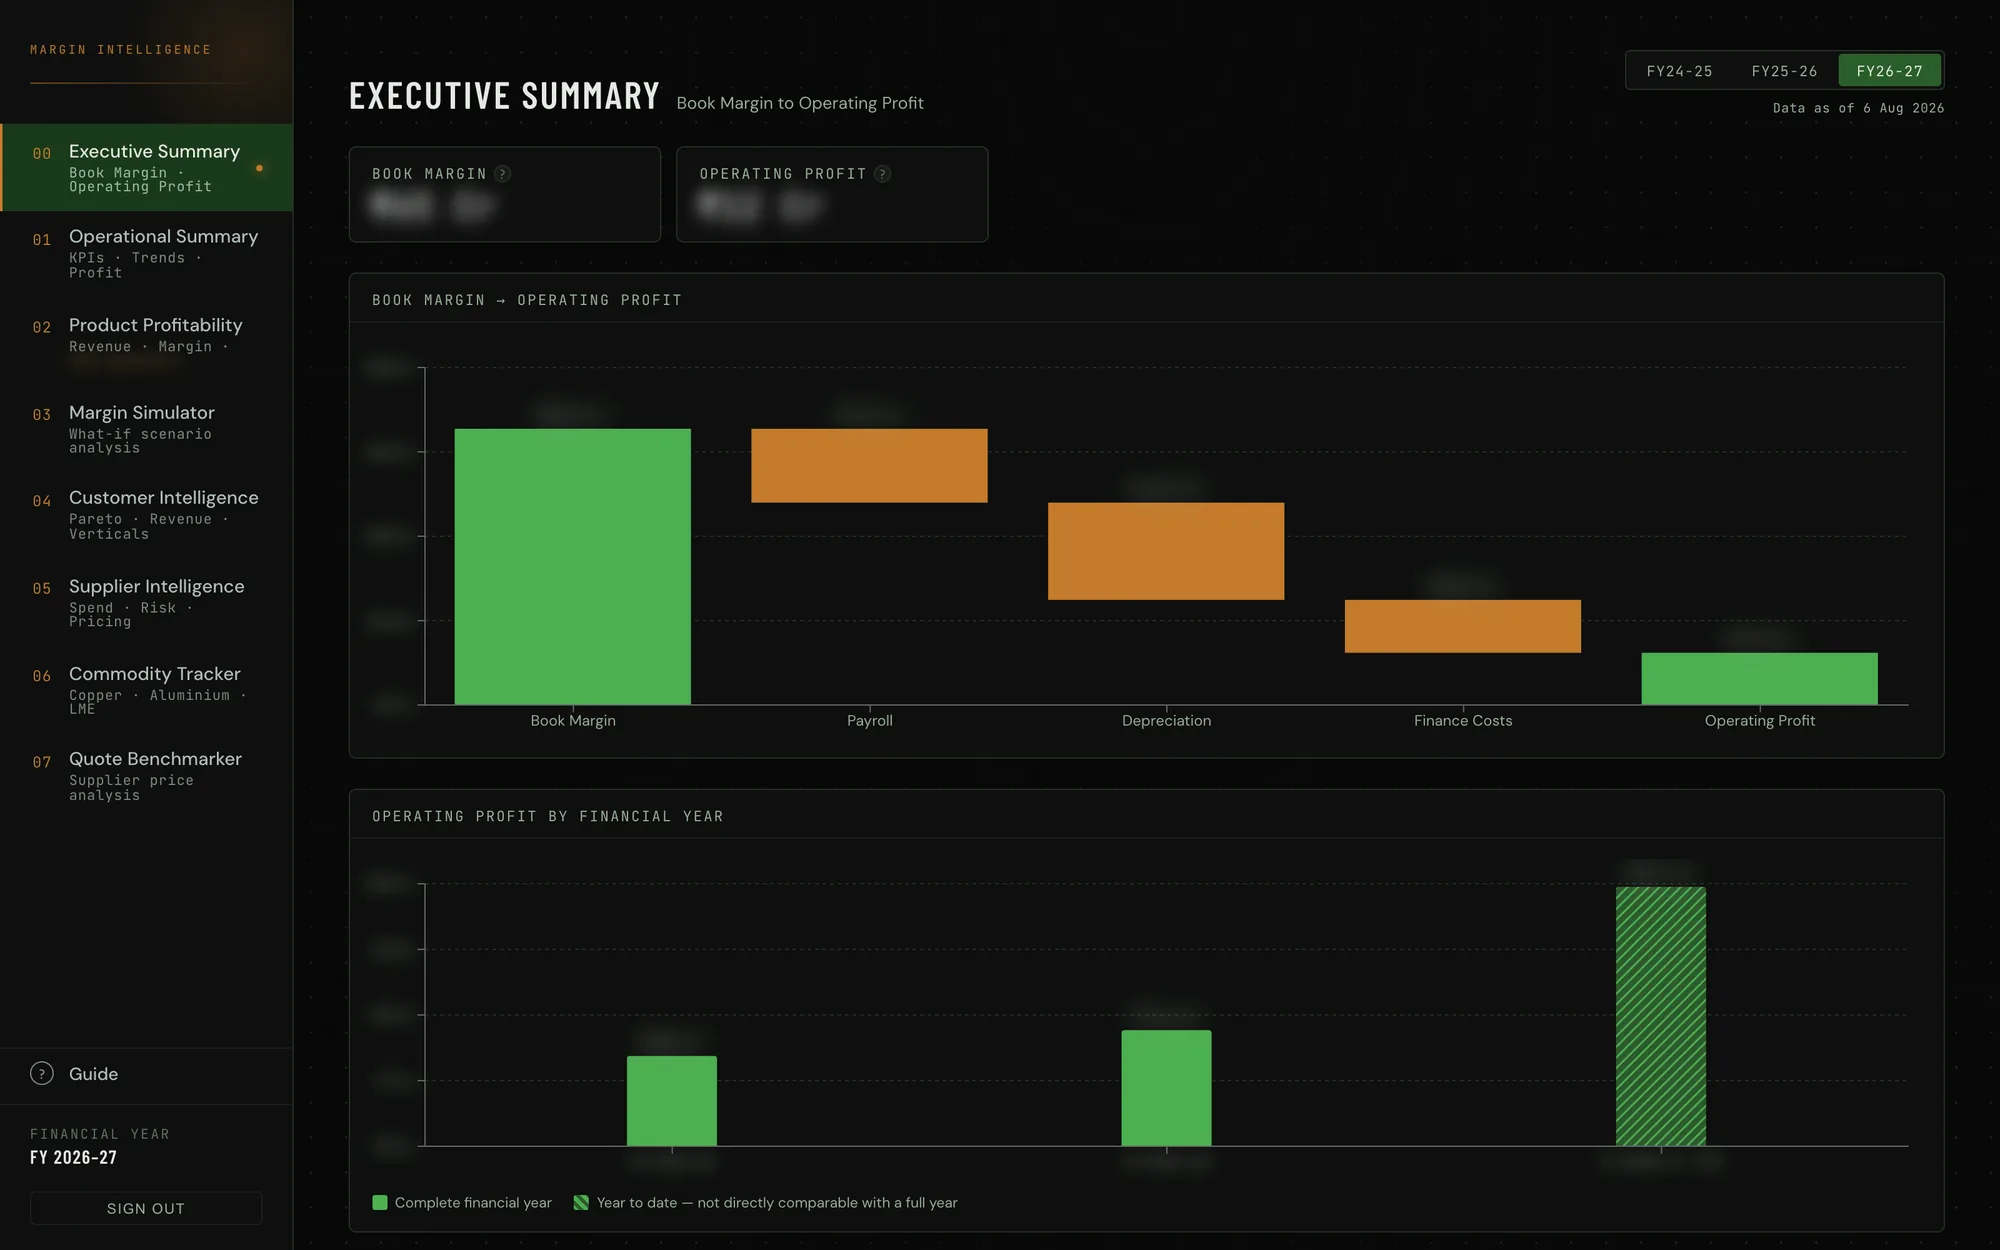Click 'Year to date — not directly comparable' legend text

pos(777,1202)
